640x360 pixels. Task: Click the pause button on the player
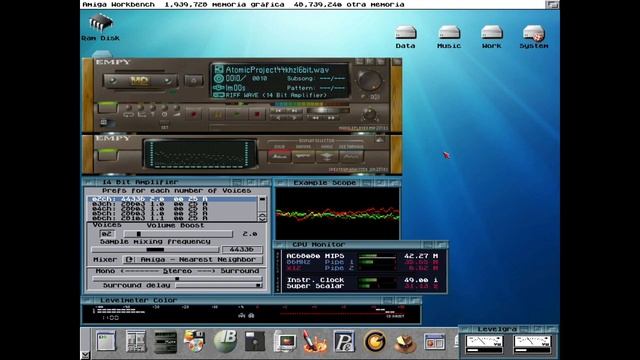pos(218,114)
